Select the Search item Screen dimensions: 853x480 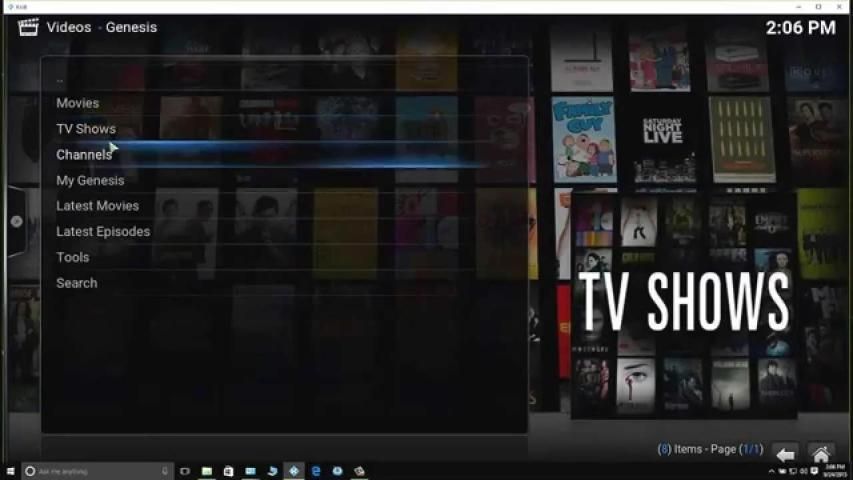(x=77, y=283)
